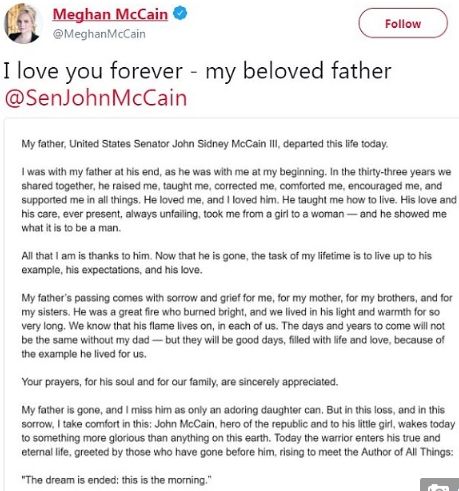This screenshot has height=491, width=459.
Task: Click the Follow button
Action: (x=403, y=23)
